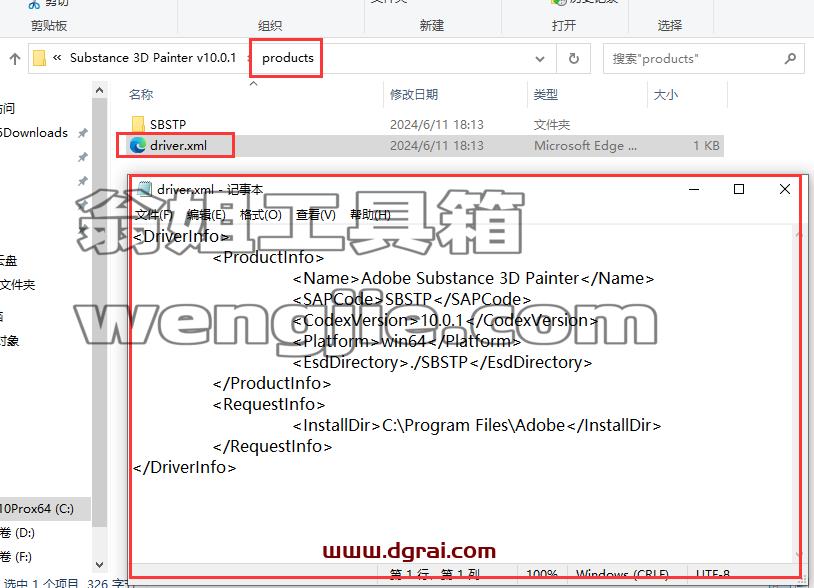Expand the address bar history dropdown
Screen dimensions: 814x588
(540, 59)
